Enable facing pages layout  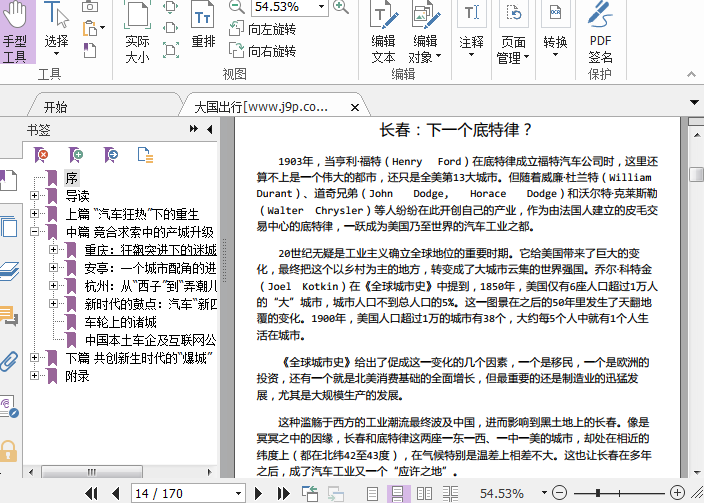tap(424, 494)
